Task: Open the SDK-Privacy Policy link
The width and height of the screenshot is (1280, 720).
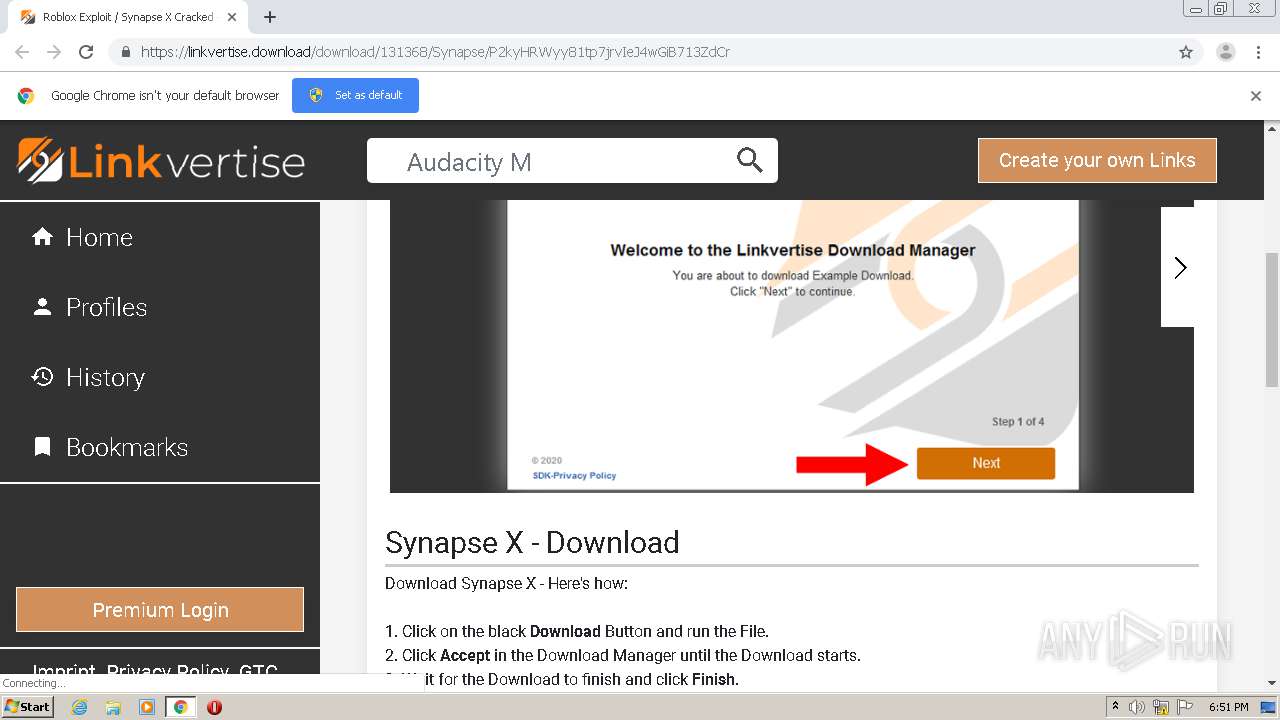Action: (x=574, y=476)
